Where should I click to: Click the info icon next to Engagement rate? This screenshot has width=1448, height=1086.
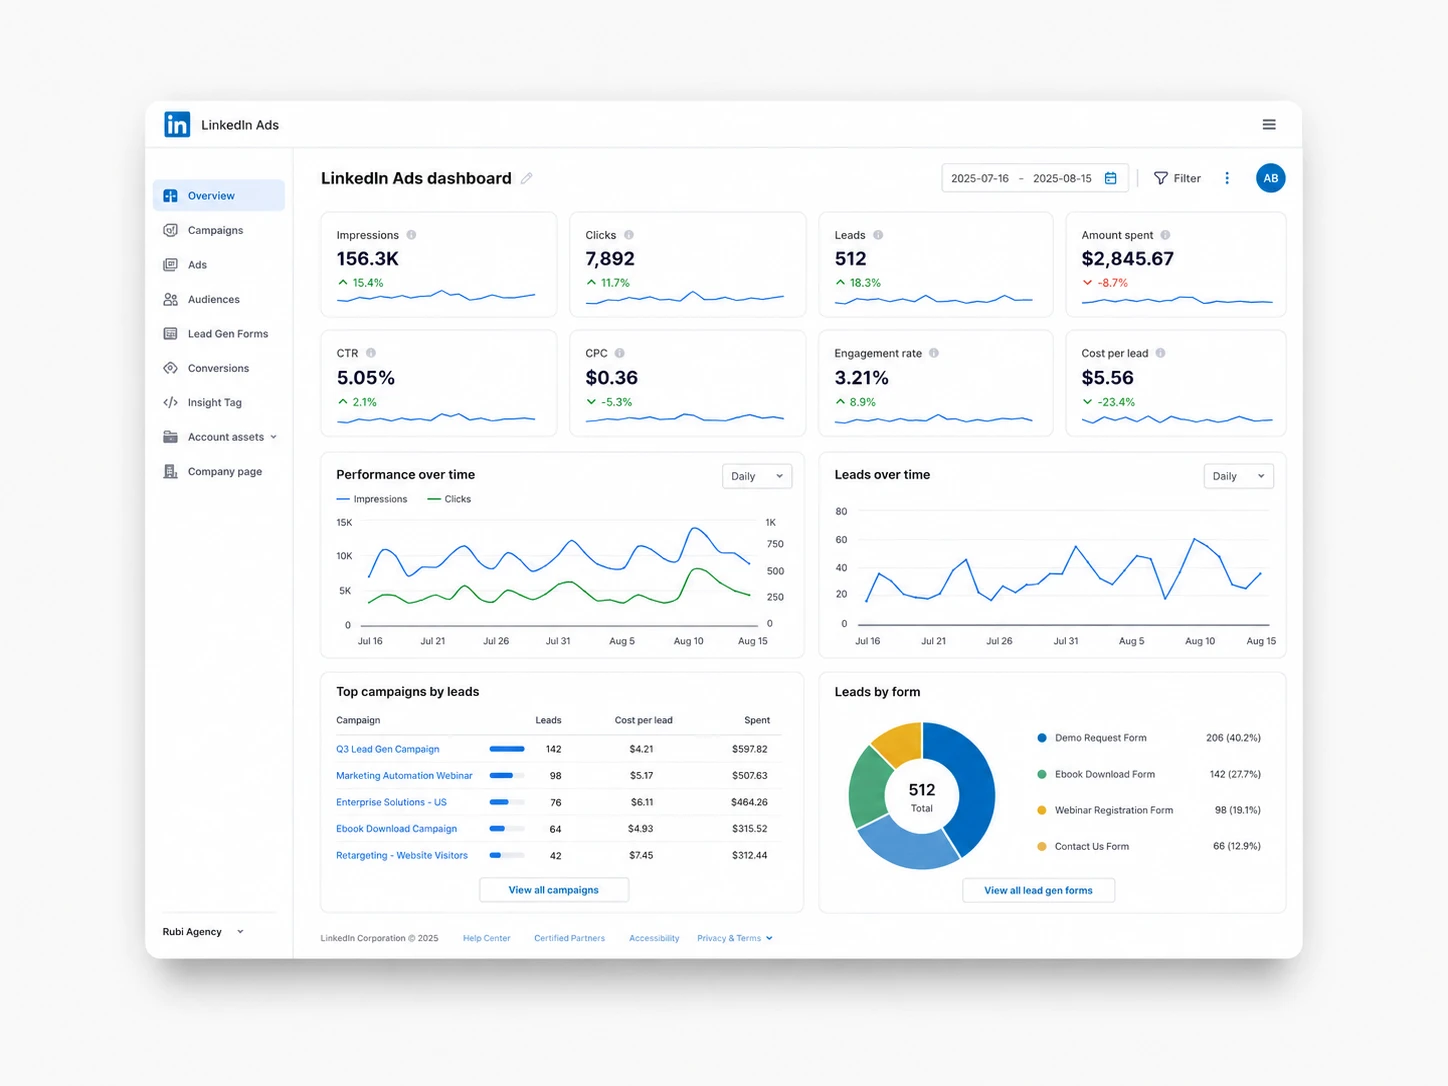[x=934, y=353]
